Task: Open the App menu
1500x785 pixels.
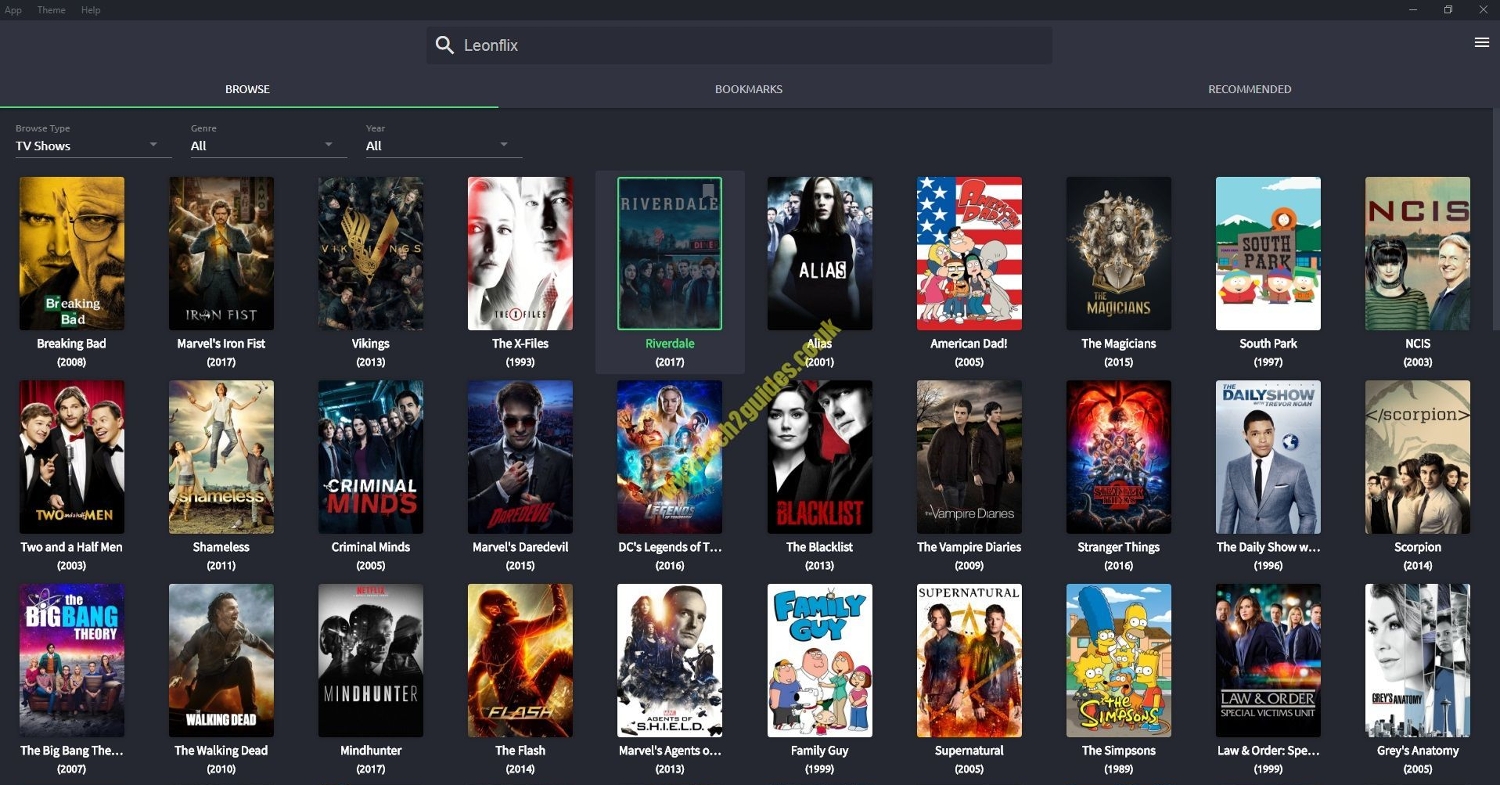Action: click(13, 10)
